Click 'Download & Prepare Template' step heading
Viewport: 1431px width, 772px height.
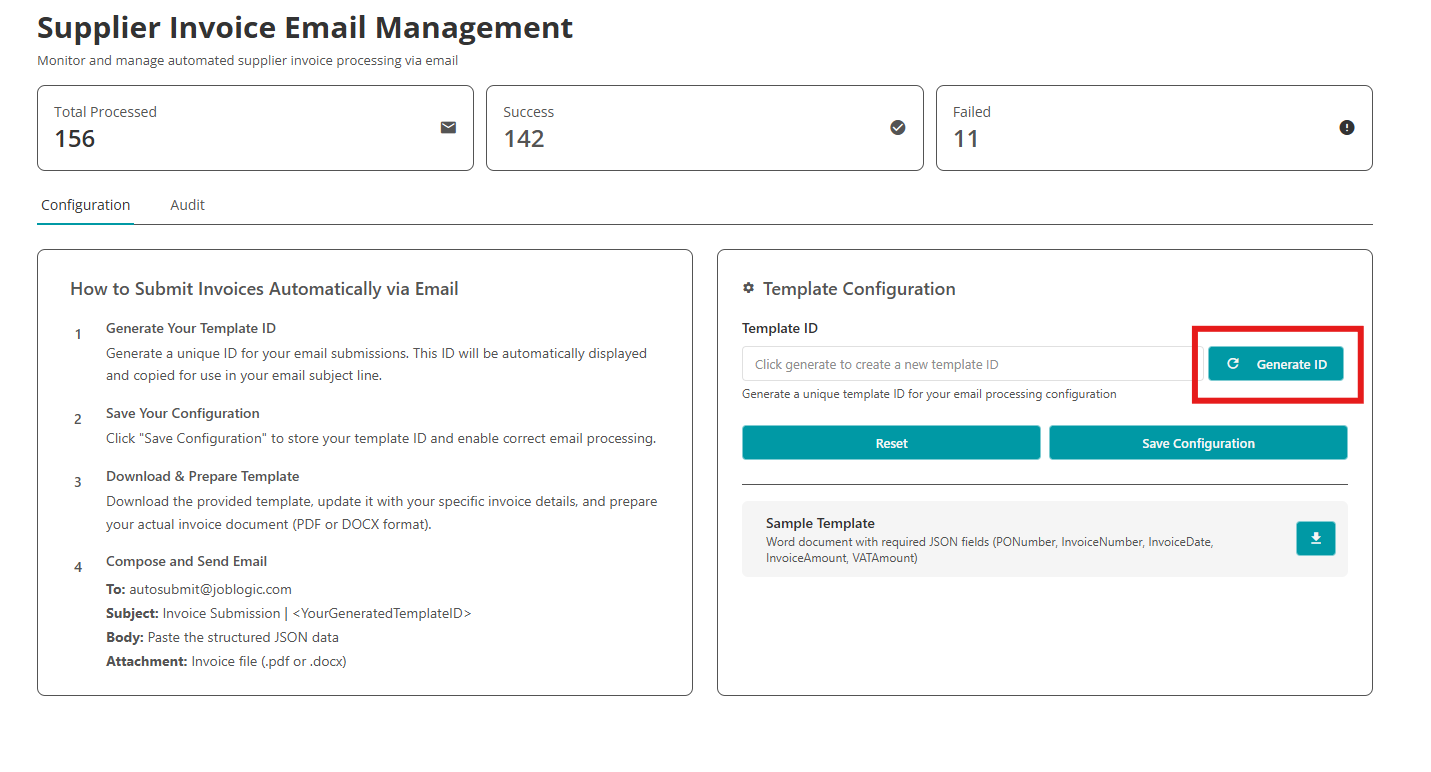[203, 476]
